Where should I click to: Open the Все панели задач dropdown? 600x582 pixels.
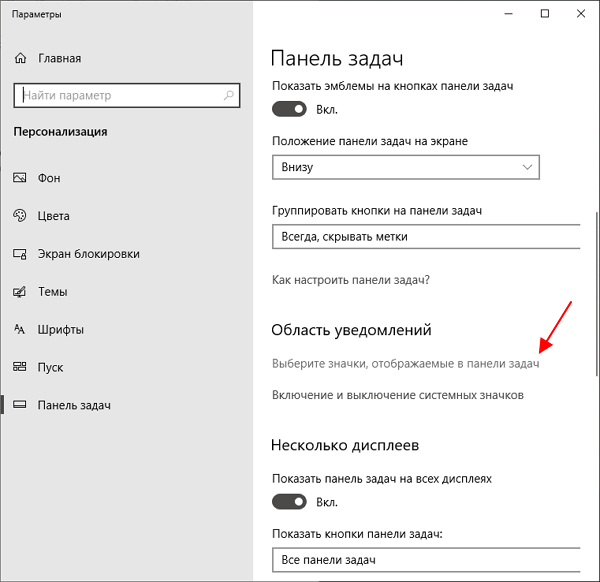tap(426, 560)
